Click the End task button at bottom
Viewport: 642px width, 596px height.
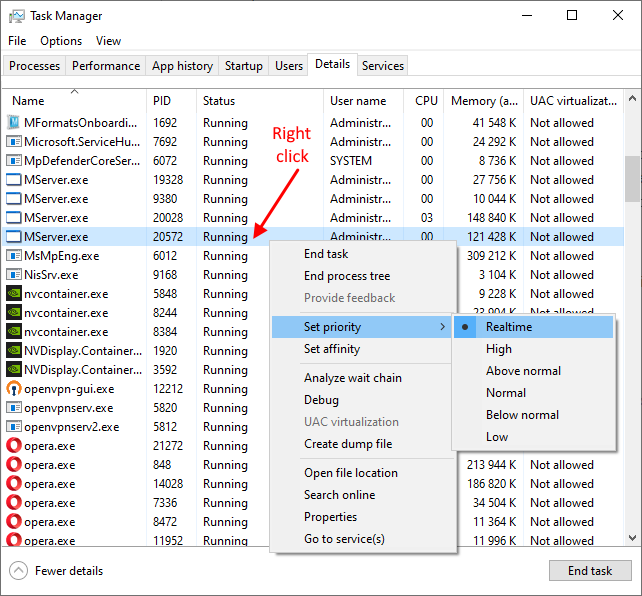(590, 571)
